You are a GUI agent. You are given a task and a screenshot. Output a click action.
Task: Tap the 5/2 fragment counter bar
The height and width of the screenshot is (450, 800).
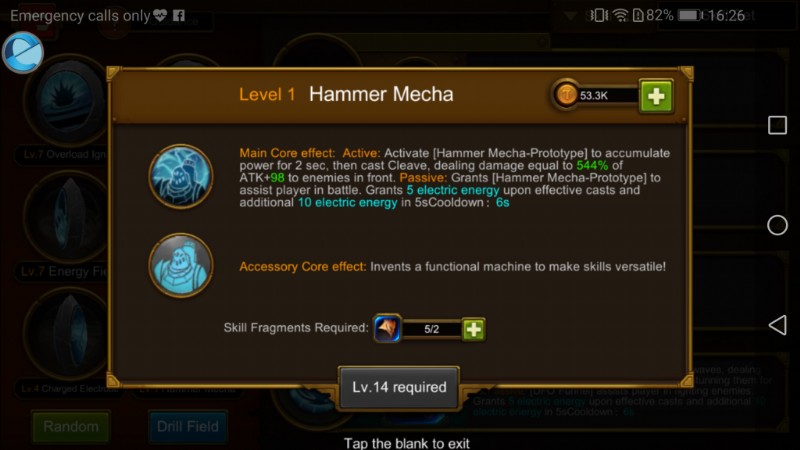pyautogui.click(x=431, y=329)
